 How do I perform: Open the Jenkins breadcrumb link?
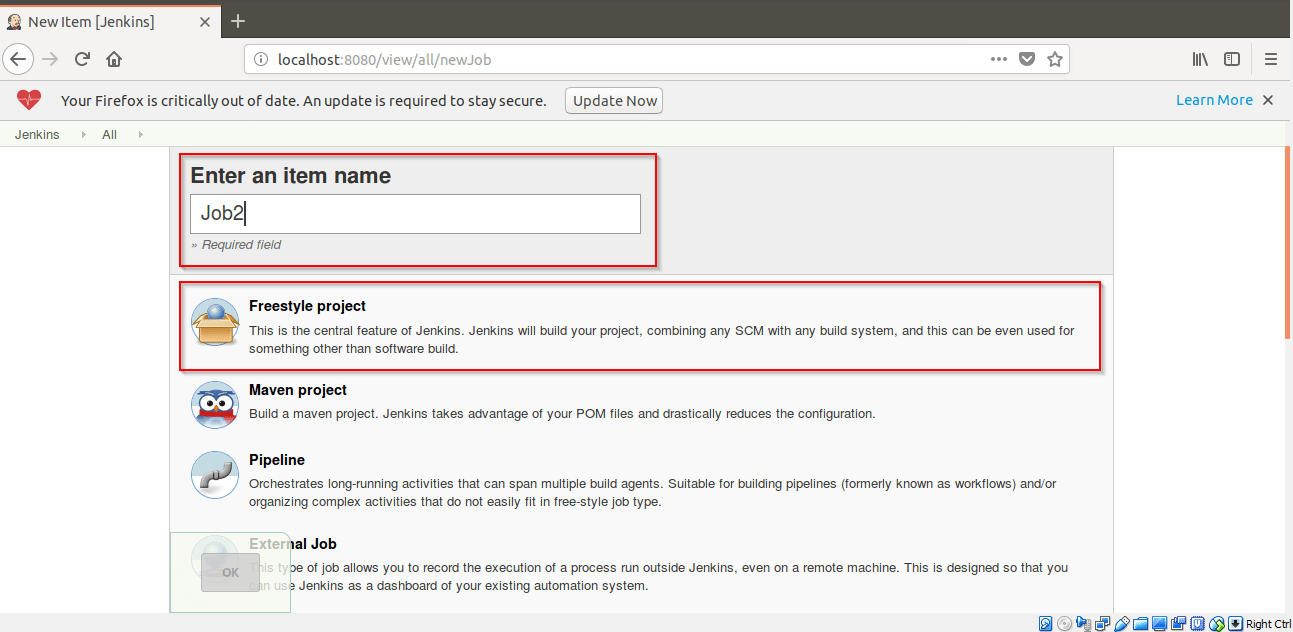click(x=37, y=134)
